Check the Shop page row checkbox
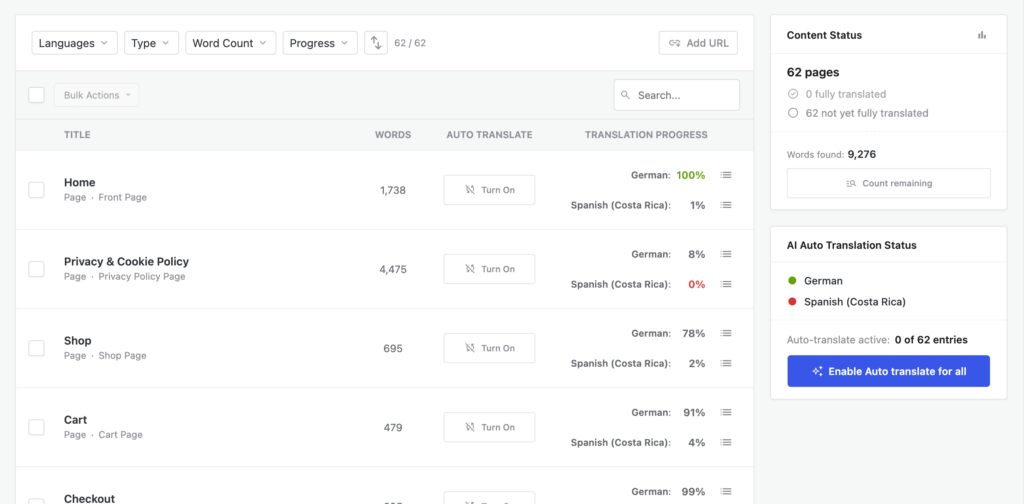The image size is (1024, 504). pos(37,348)
